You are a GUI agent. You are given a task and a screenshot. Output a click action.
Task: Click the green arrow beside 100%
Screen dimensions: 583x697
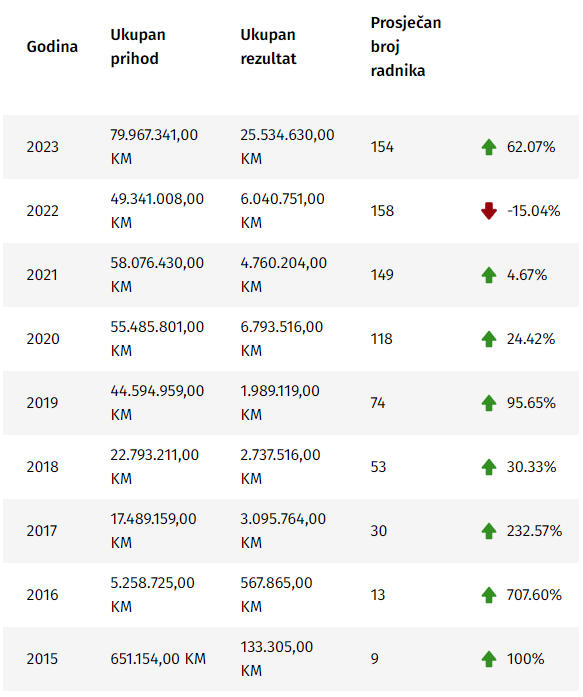[488, 659]
